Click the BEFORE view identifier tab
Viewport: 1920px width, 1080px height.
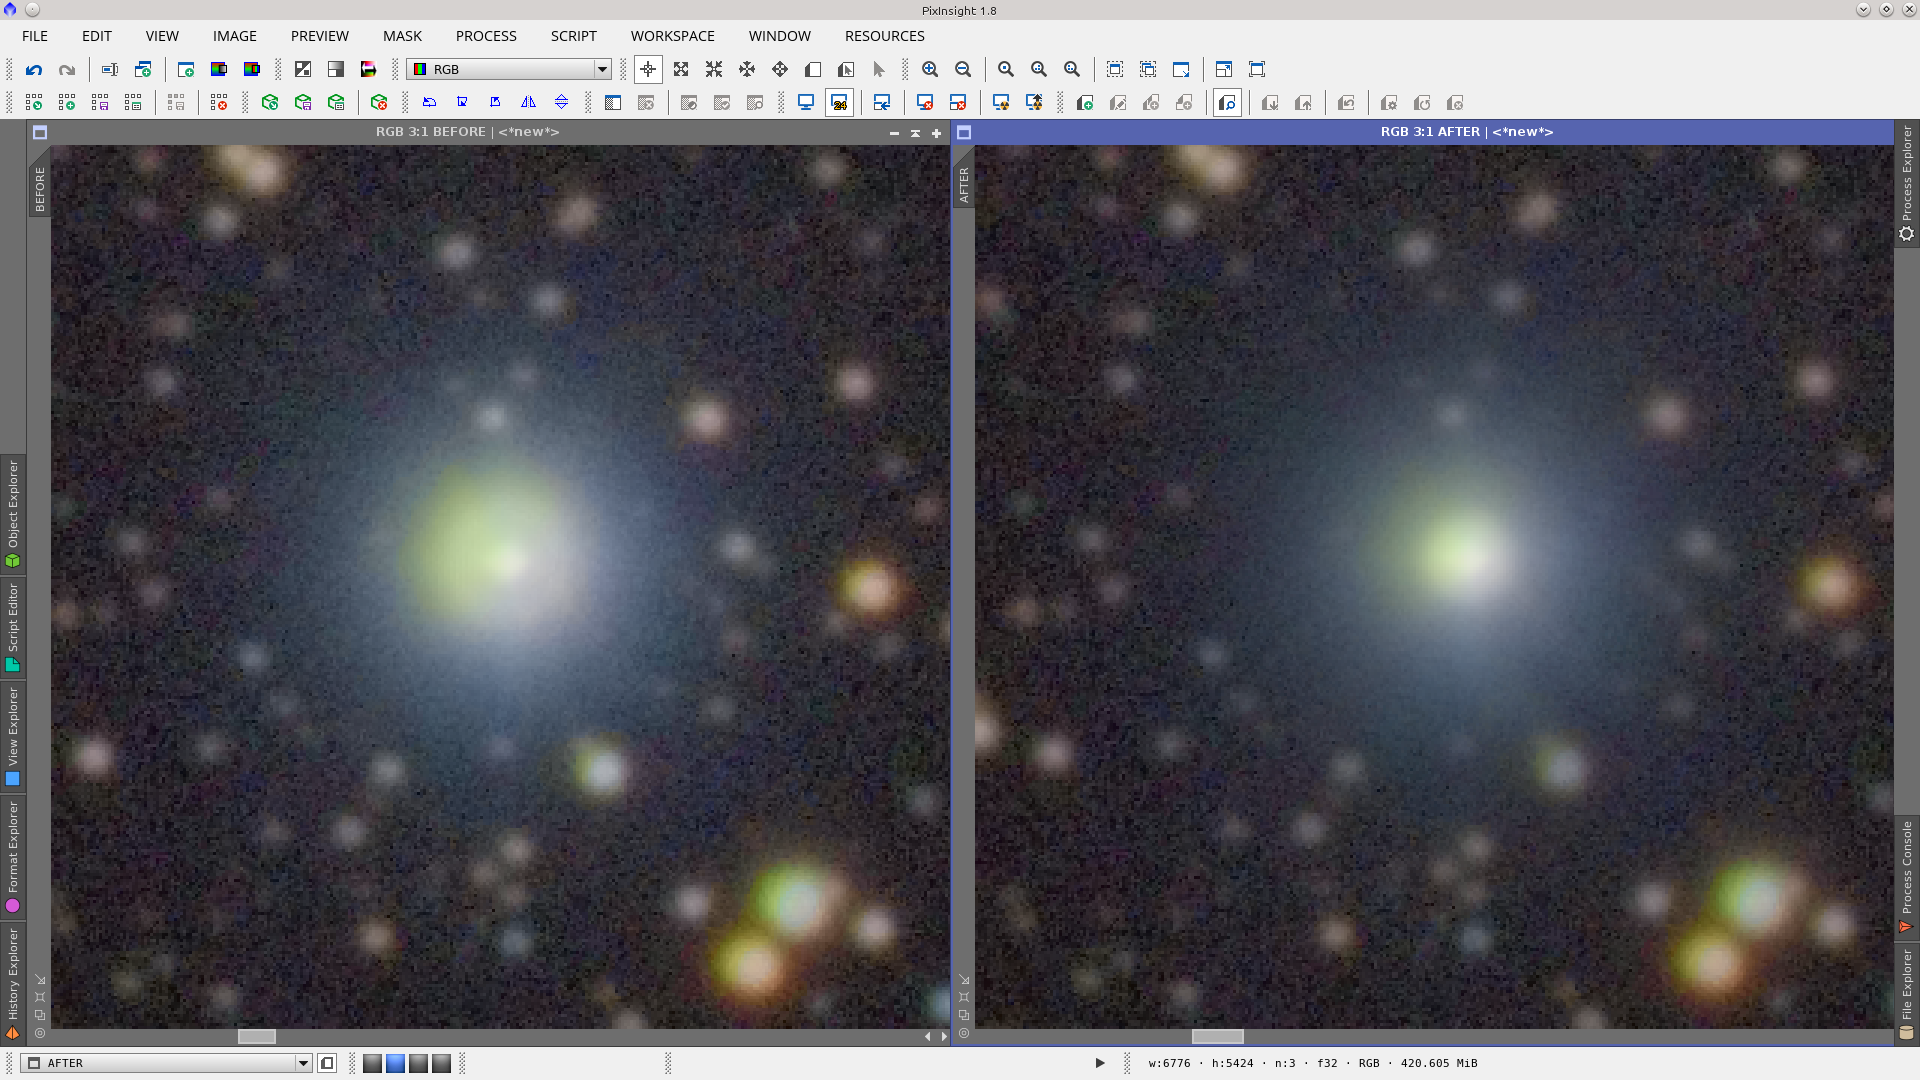(x=40, y=188)
